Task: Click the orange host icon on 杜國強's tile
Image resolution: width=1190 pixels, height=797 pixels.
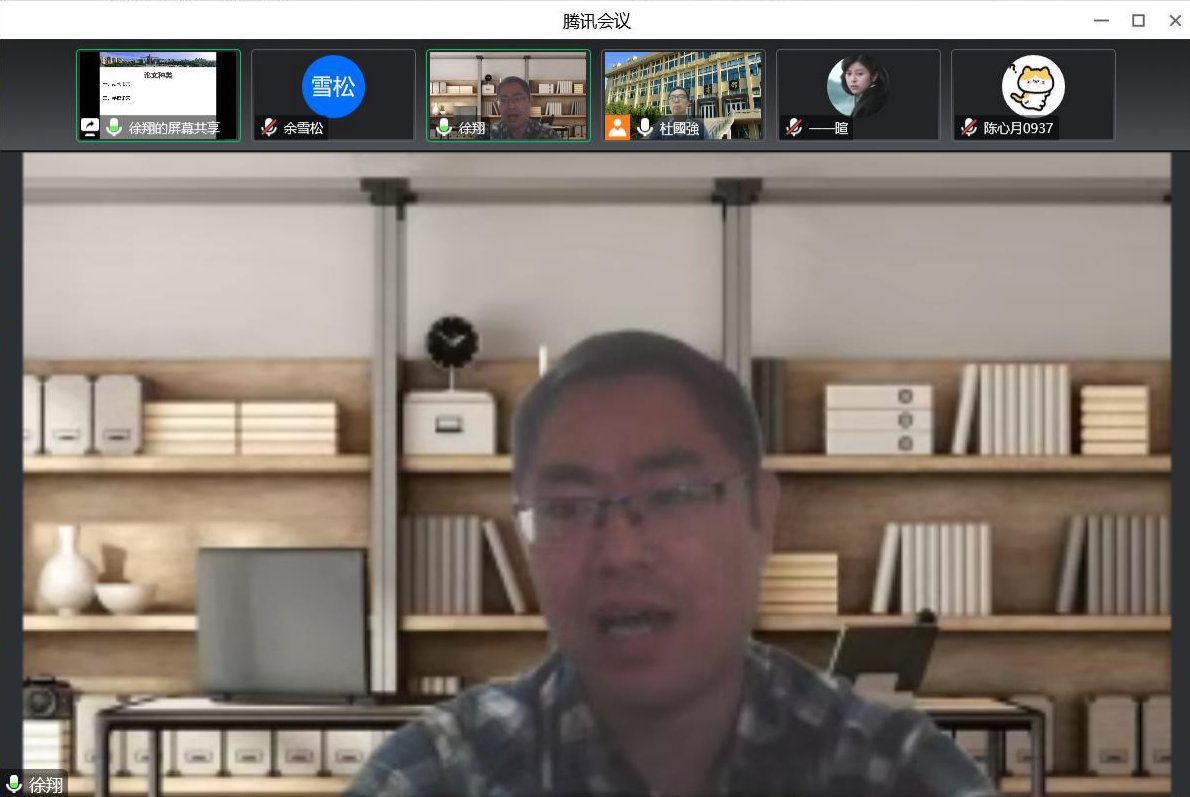Action: pyautogui.click(x=617, y=127)
